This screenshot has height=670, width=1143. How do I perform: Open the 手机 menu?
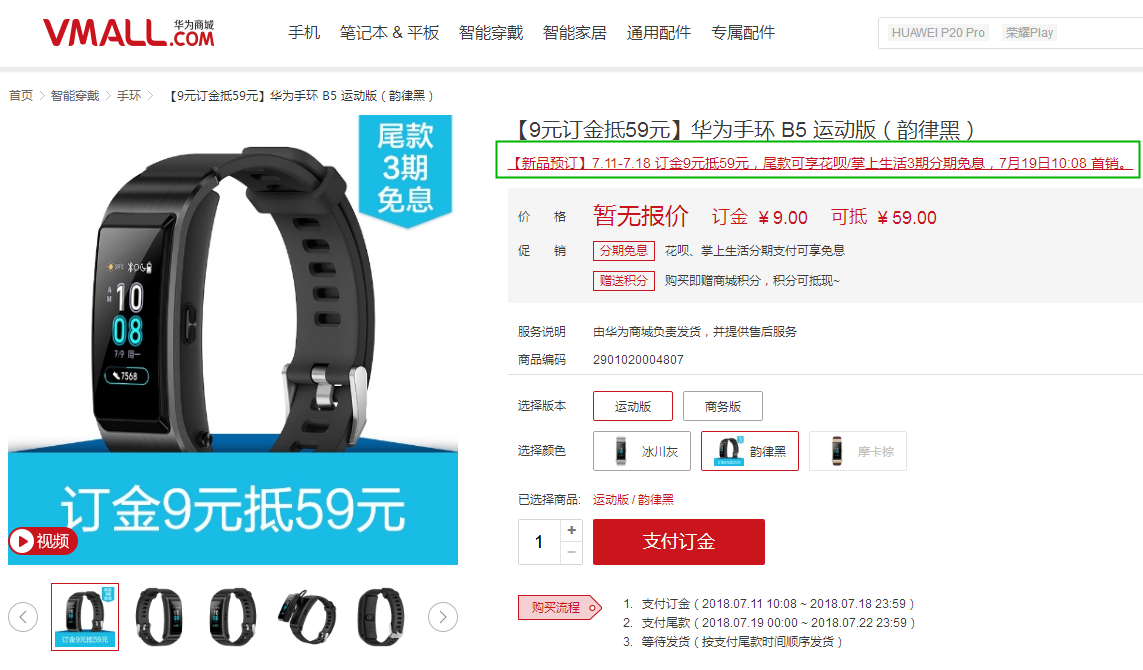click(304, 33)
